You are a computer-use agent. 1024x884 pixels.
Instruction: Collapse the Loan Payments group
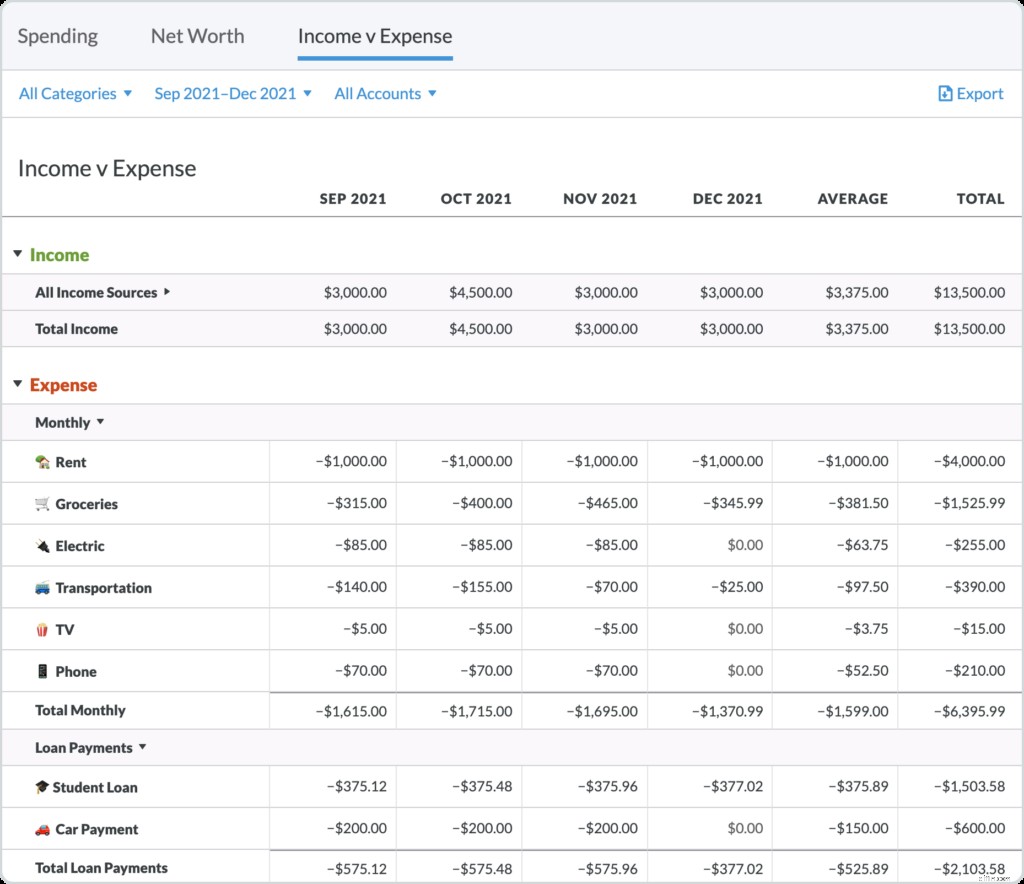click(143, 747)
